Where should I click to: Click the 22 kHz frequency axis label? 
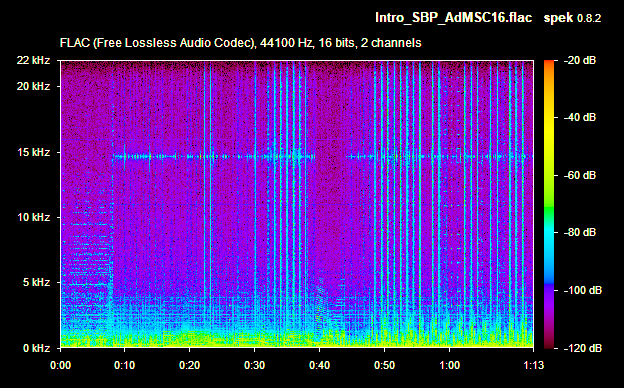tap(33, 60)
